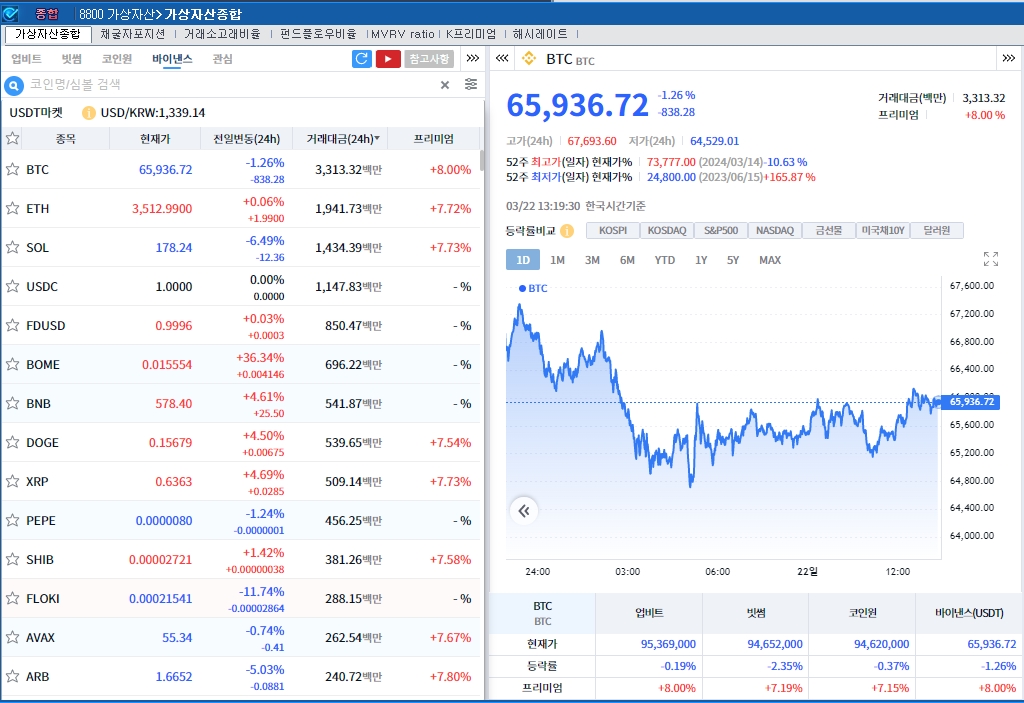1024x703 pixels.
Task: Toggle favorite star for SHIB row
Action: tap(12, 559)
